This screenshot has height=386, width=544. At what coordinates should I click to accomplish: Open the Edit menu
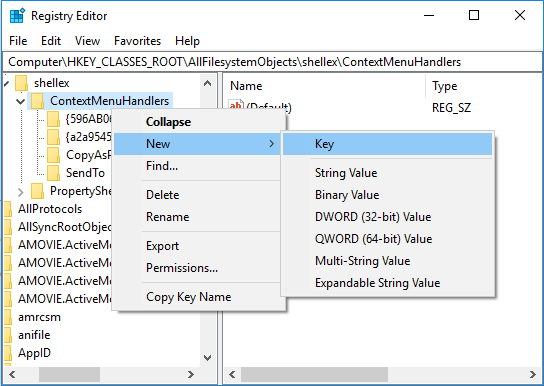tap(51, 41)
